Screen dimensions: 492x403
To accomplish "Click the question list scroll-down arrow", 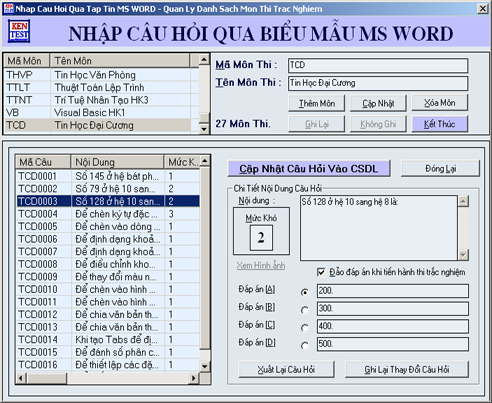I will click(205, 366).
